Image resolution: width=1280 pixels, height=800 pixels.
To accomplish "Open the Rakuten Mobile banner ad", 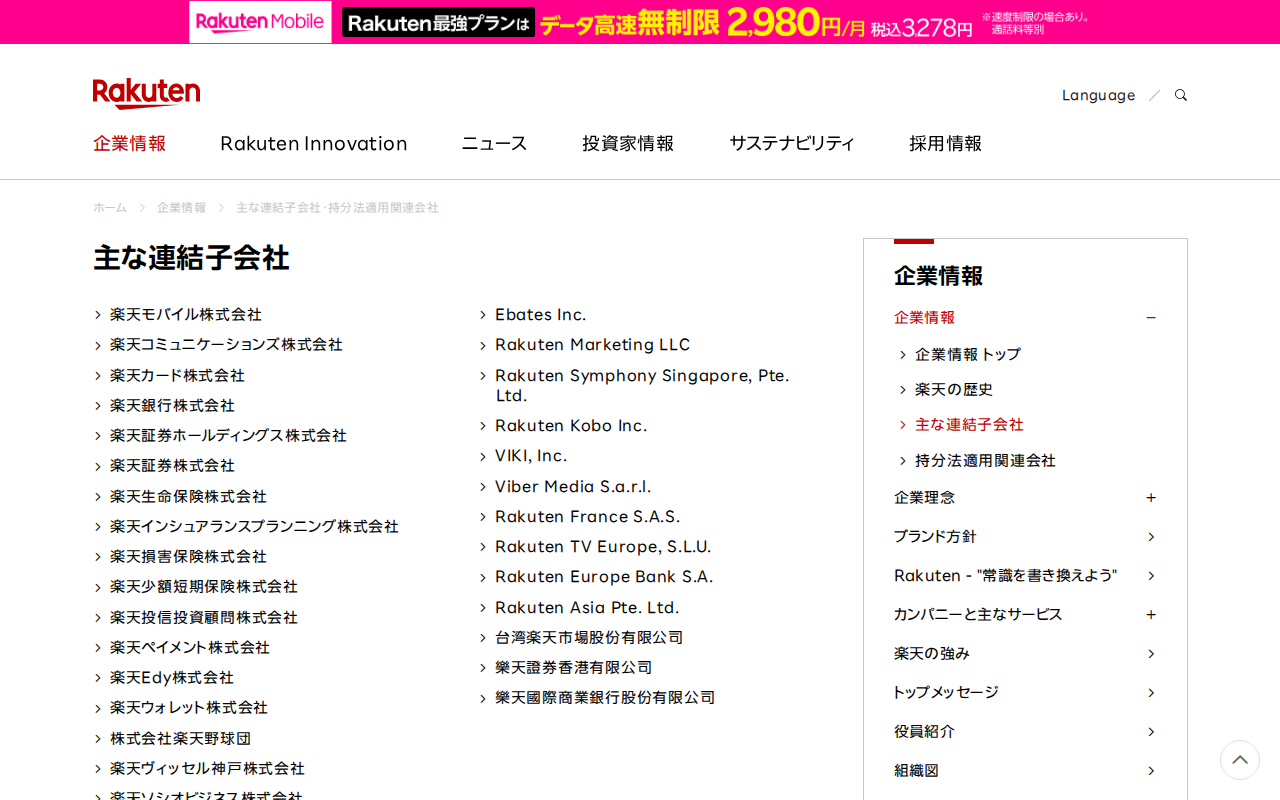I will [x=640, y=22].
